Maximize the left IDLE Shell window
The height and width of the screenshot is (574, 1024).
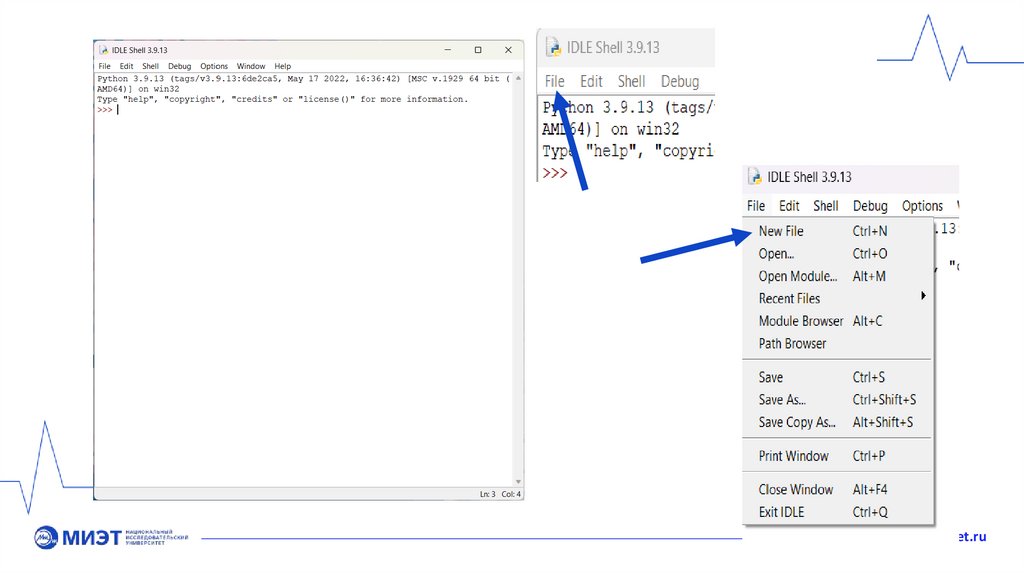pyautogui.click(x=478, y=50)
